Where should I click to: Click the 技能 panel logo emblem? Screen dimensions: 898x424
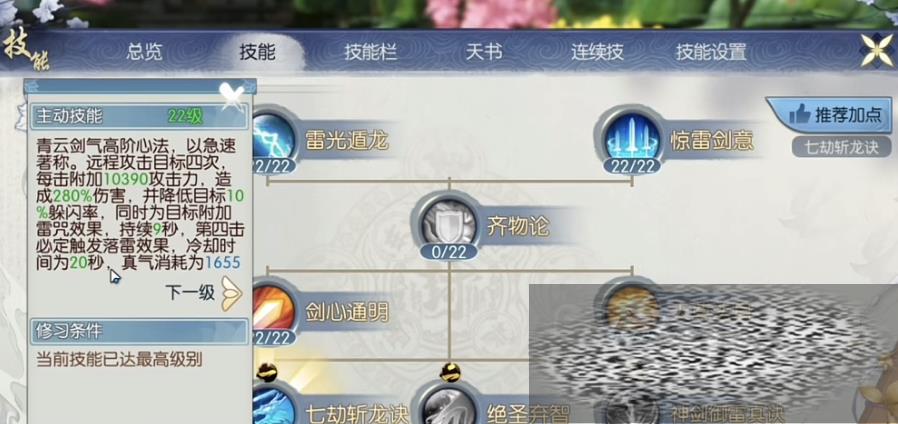pos(26,50)
